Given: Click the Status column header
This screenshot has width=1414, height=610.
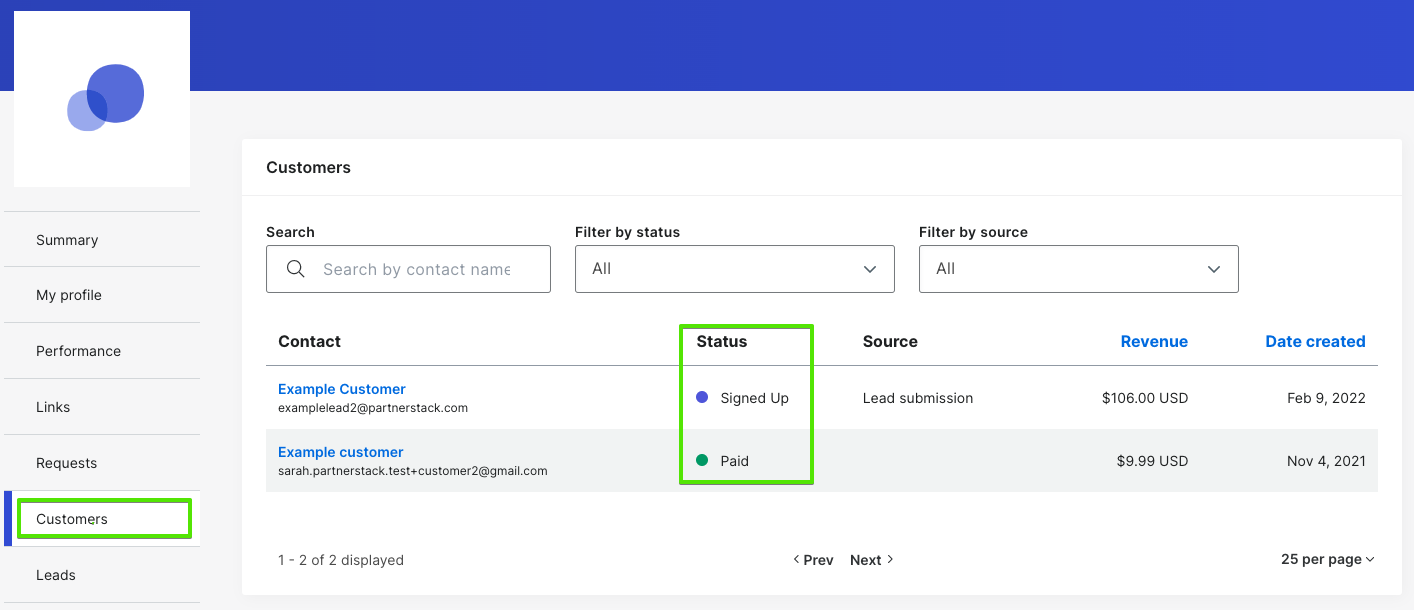Looking at the screenshot, I should click(x=722, y=341).
